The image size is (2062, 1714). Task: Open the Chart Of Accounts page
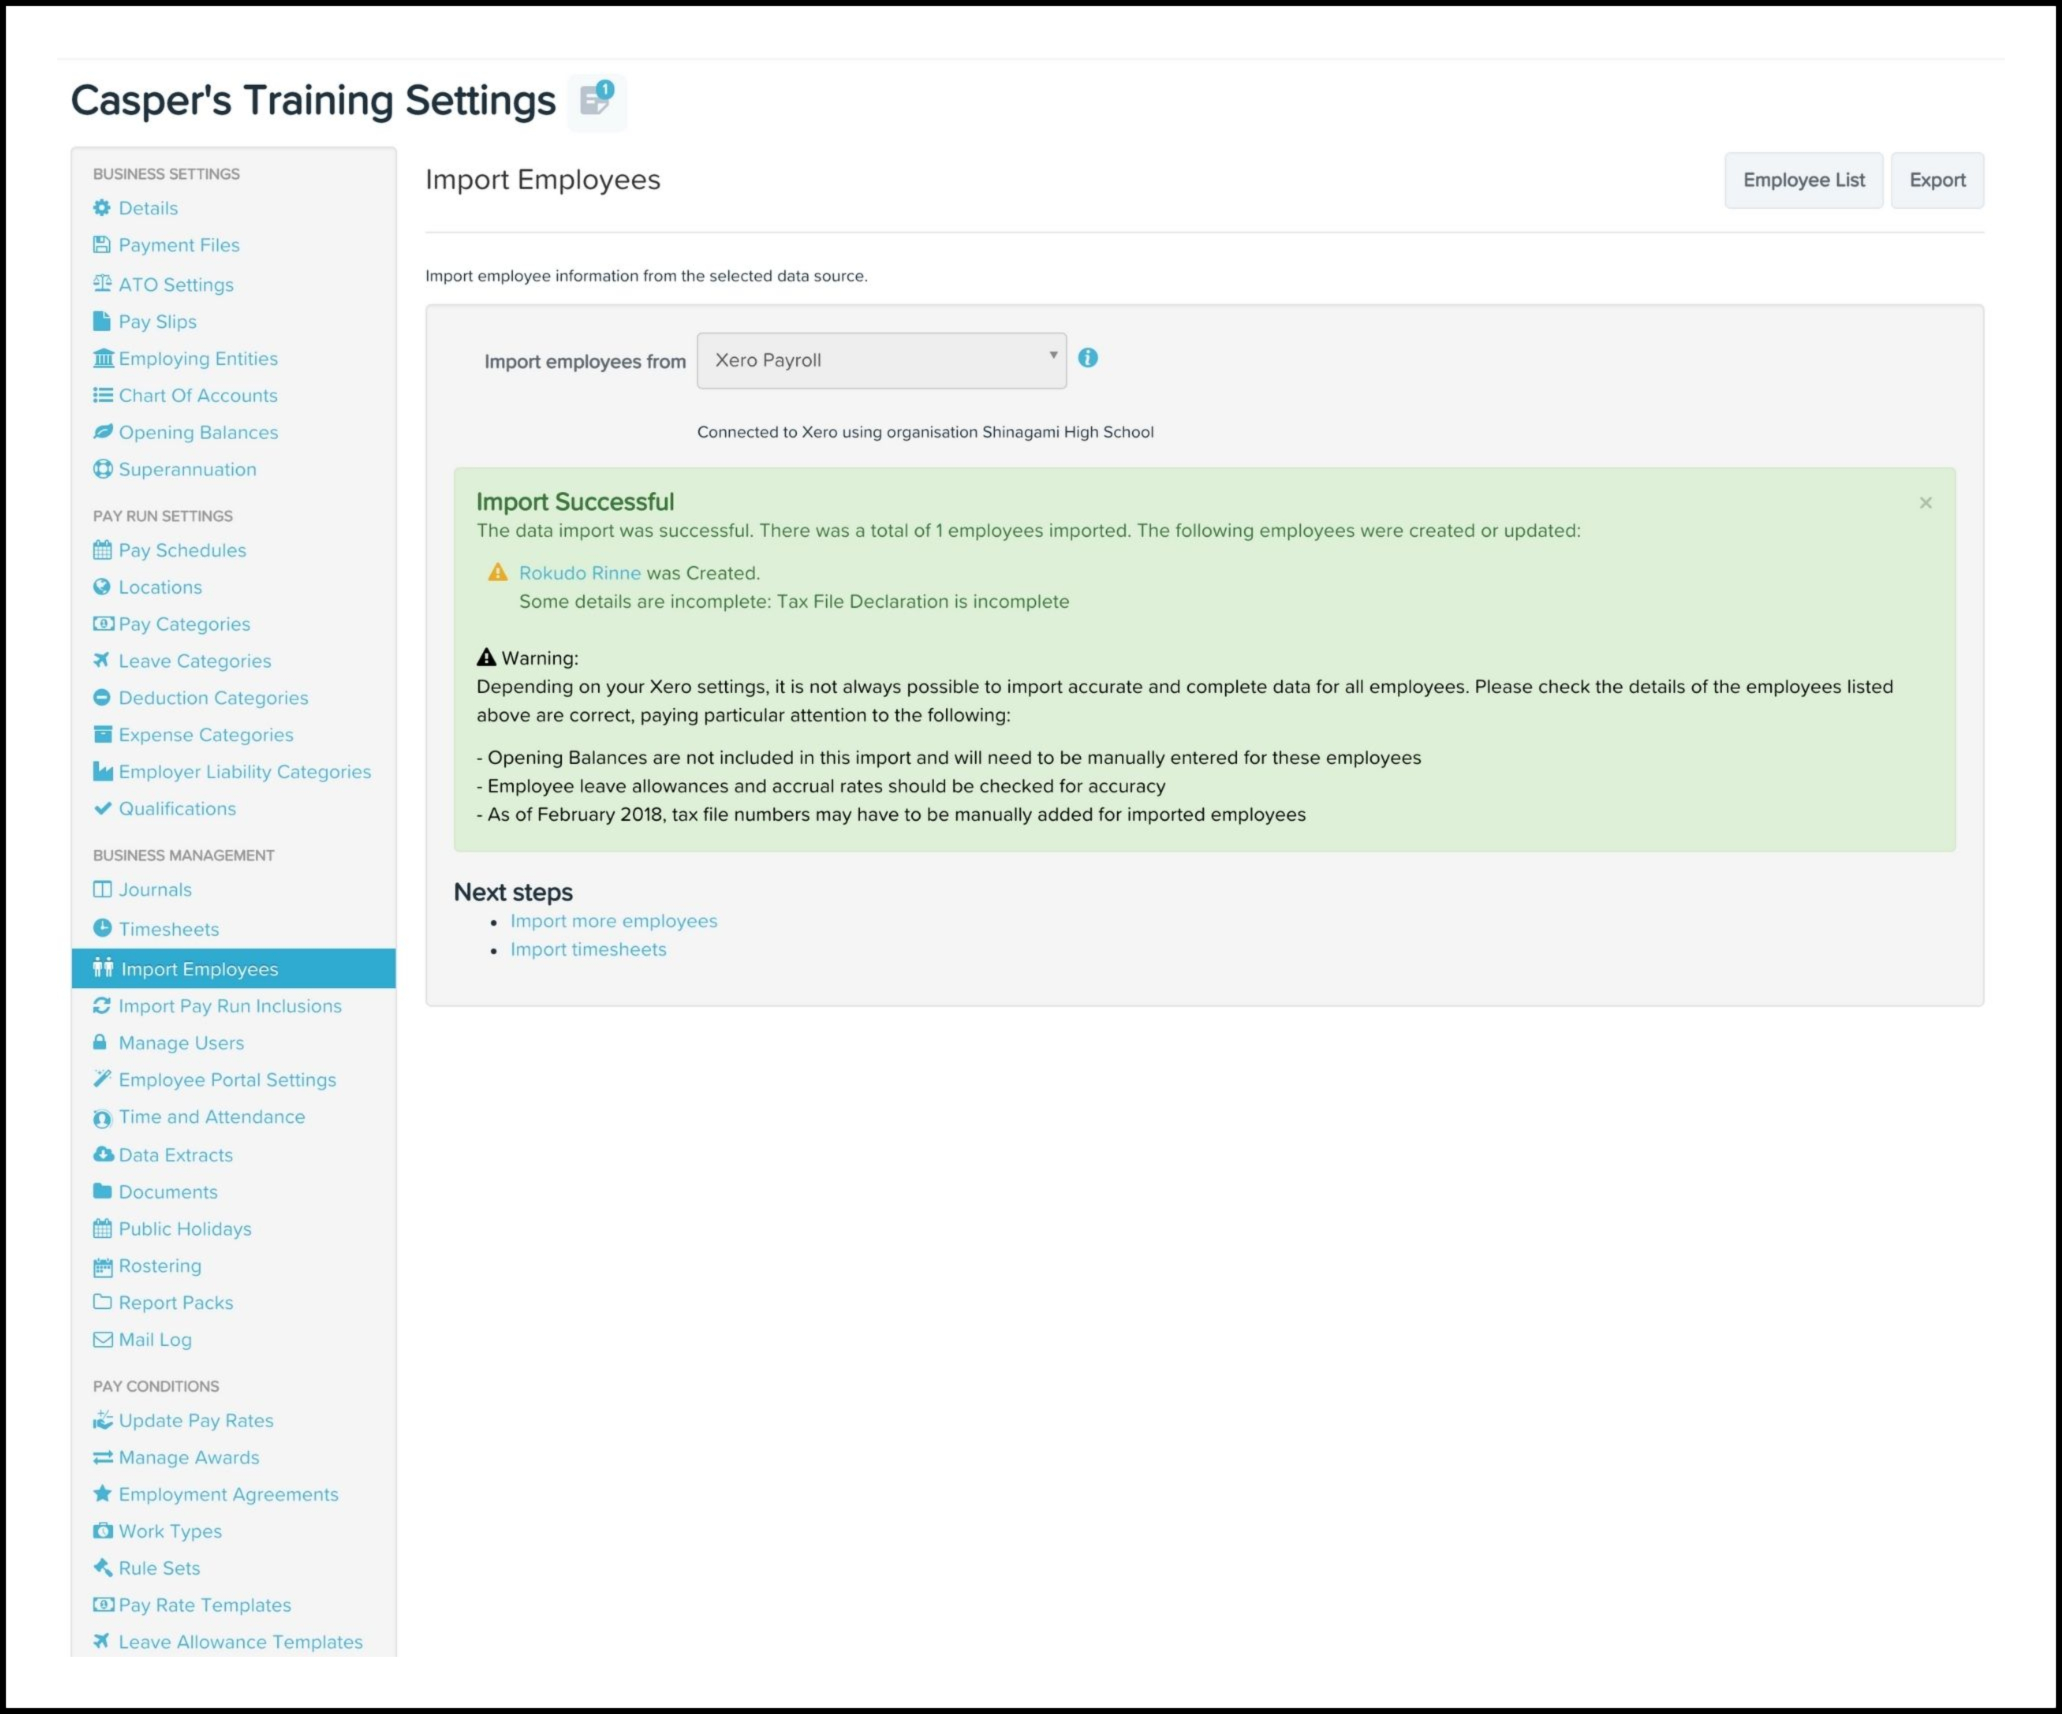(198, 395)
